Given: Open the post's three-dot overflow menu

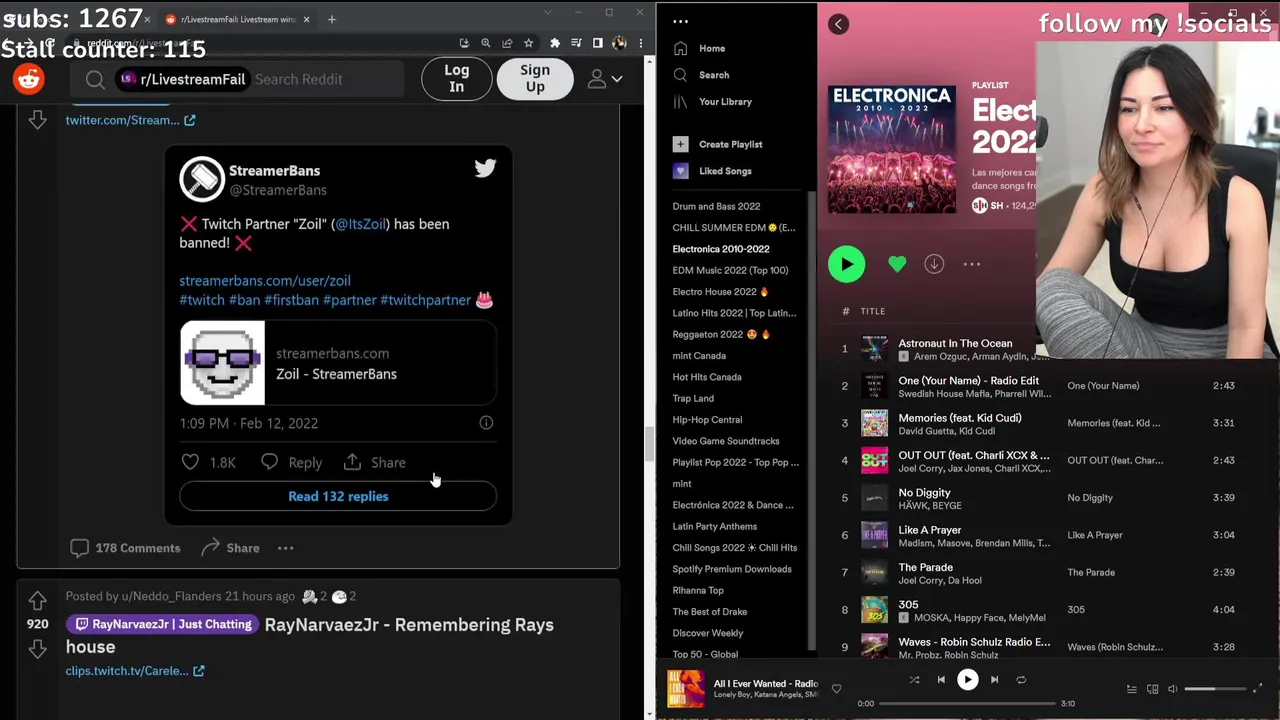Looking at the screenshot, I should tap(285, 548).
